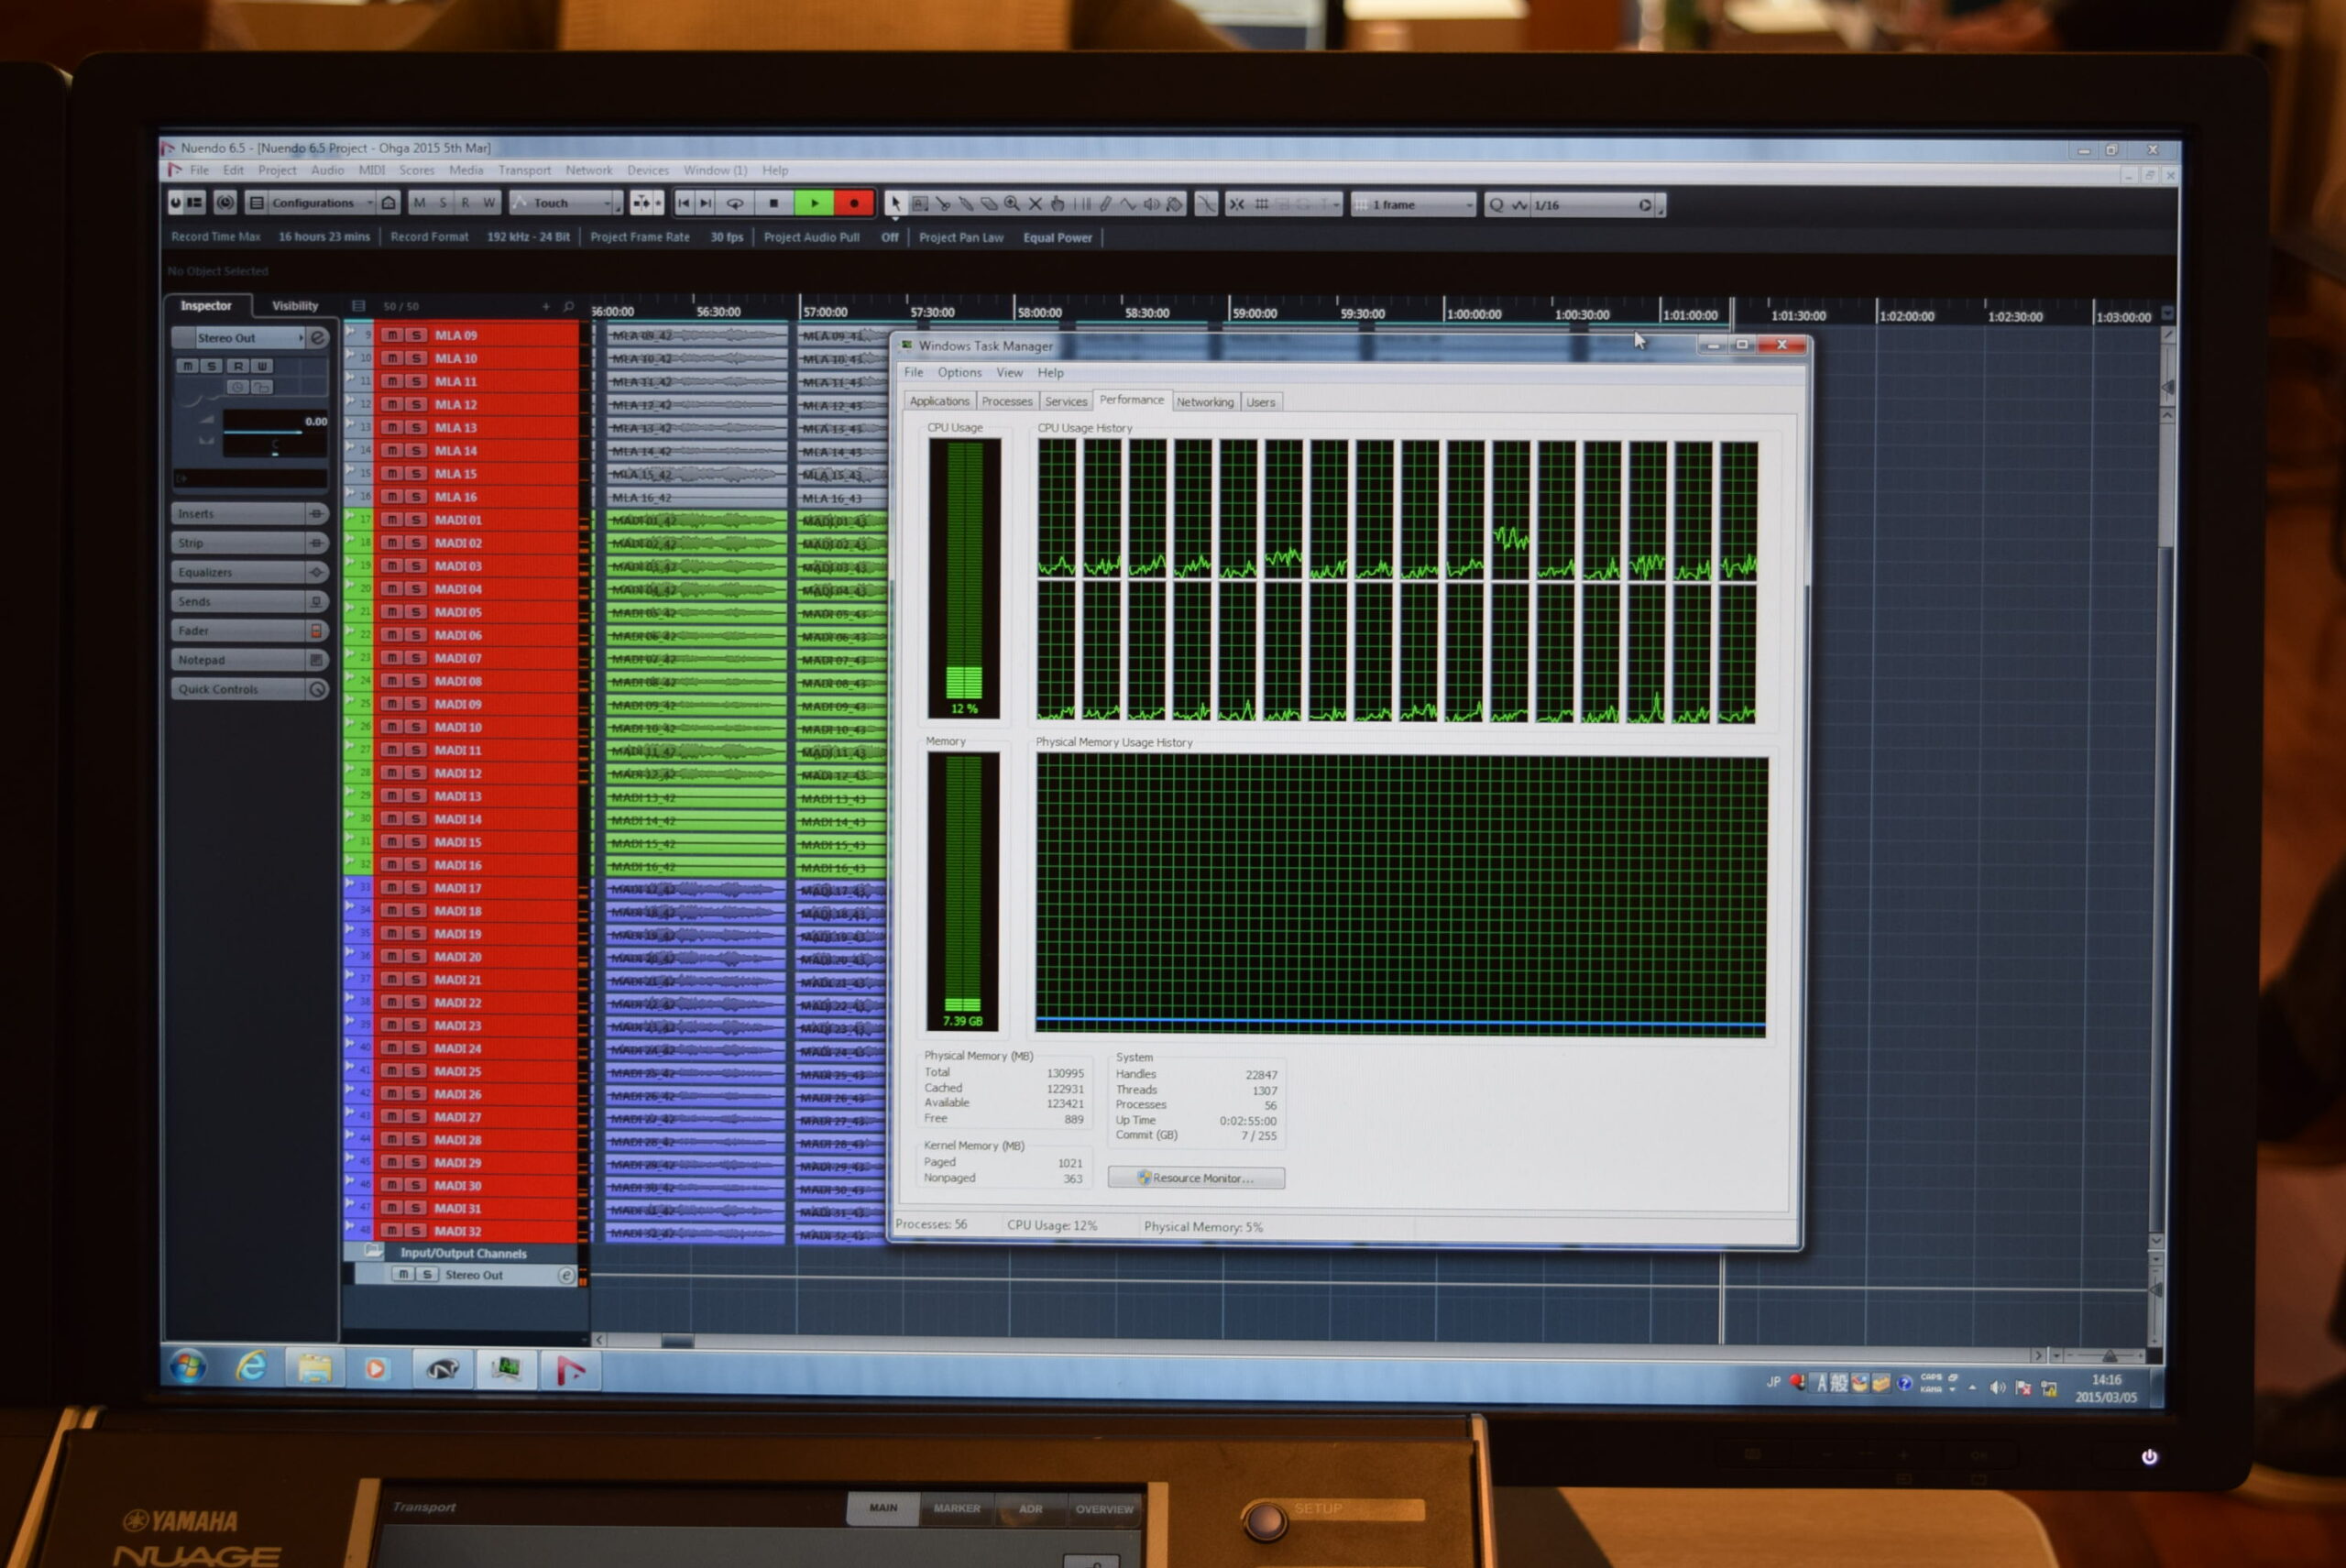
Task: Solo track MADI 08
Action: (x=416, y=680)
